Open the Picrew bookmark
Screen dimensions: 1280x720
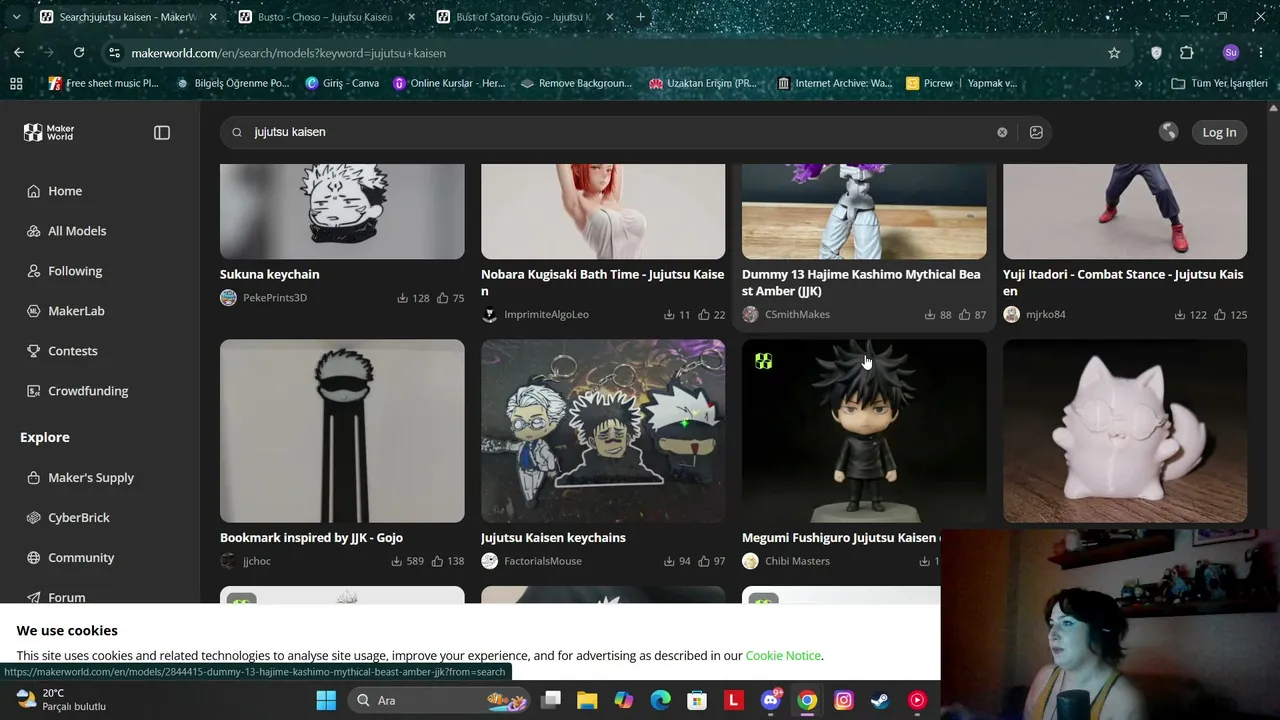point(930,83)
